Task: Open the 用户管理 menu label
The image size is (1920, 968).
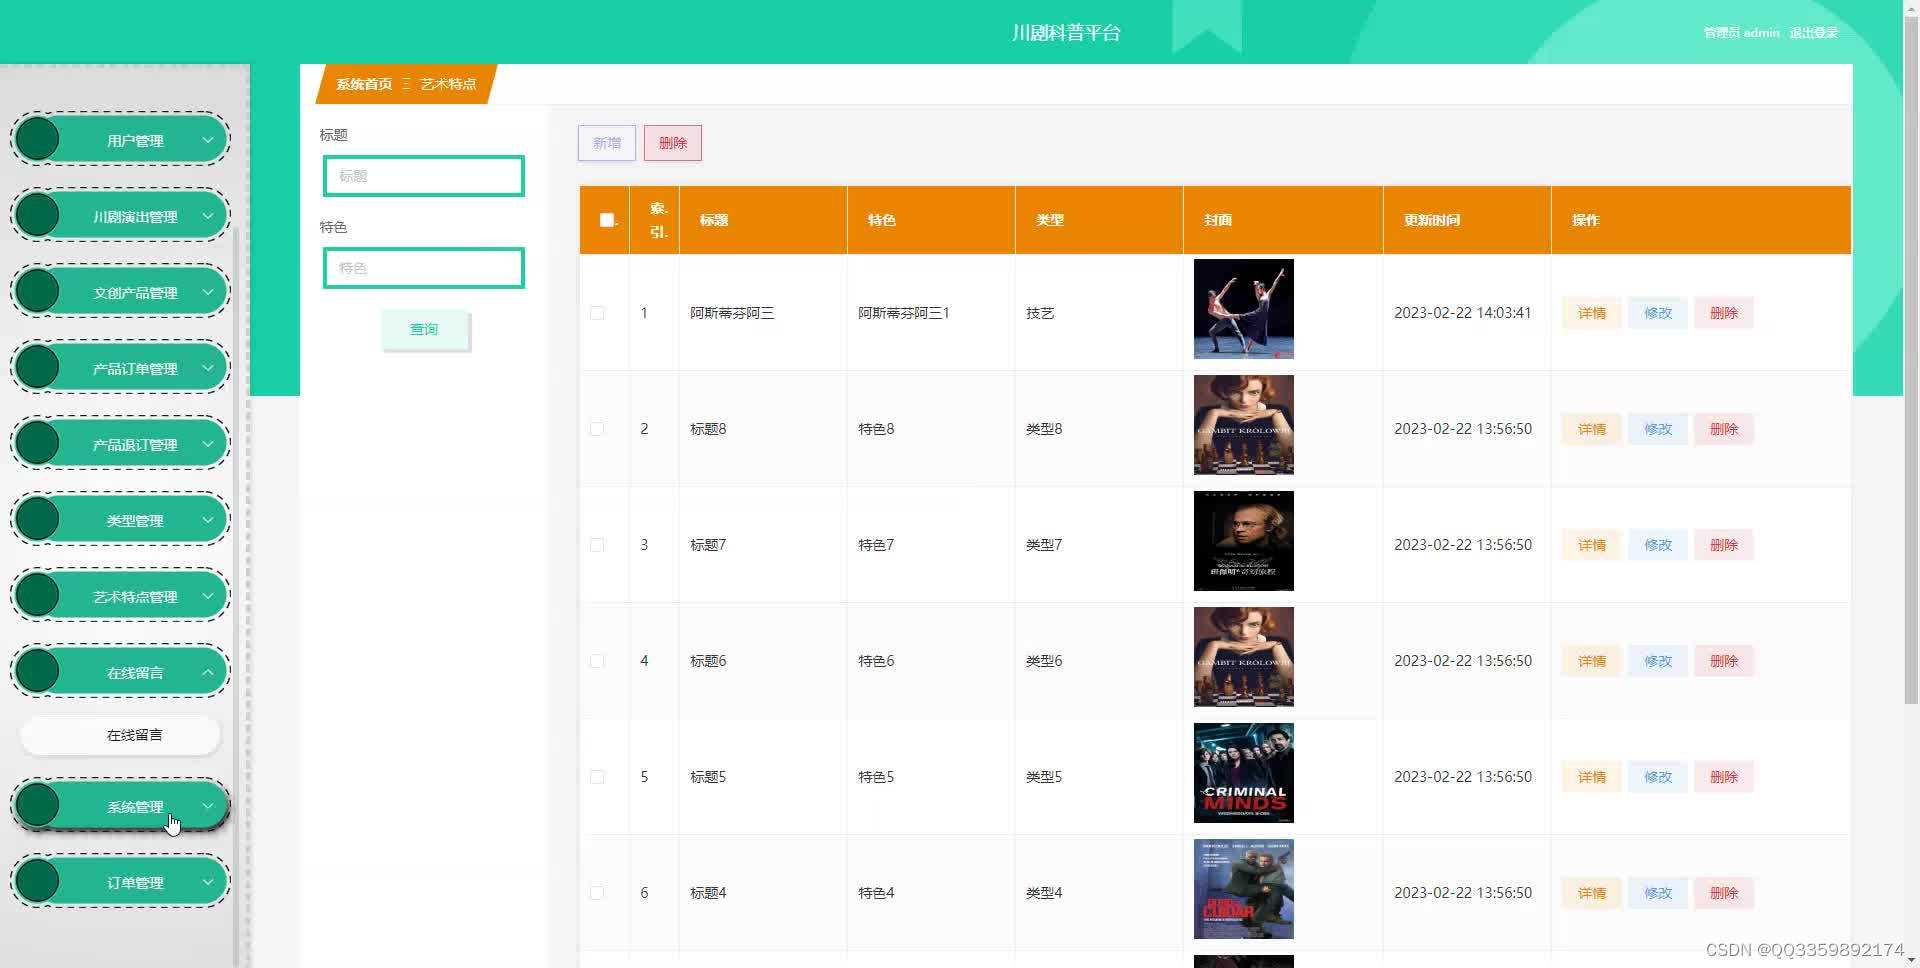Action: coord(135,141)
